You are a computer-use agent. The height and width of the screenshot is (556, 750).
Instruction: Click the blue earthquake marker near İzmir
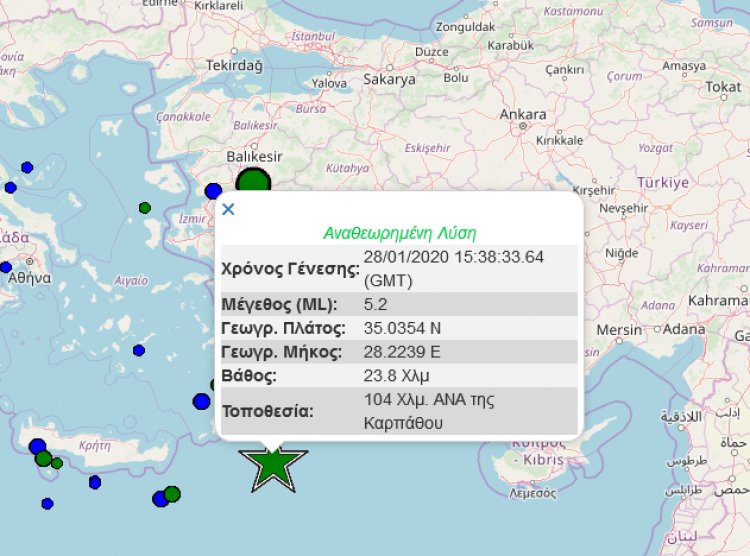click(213, 191)
